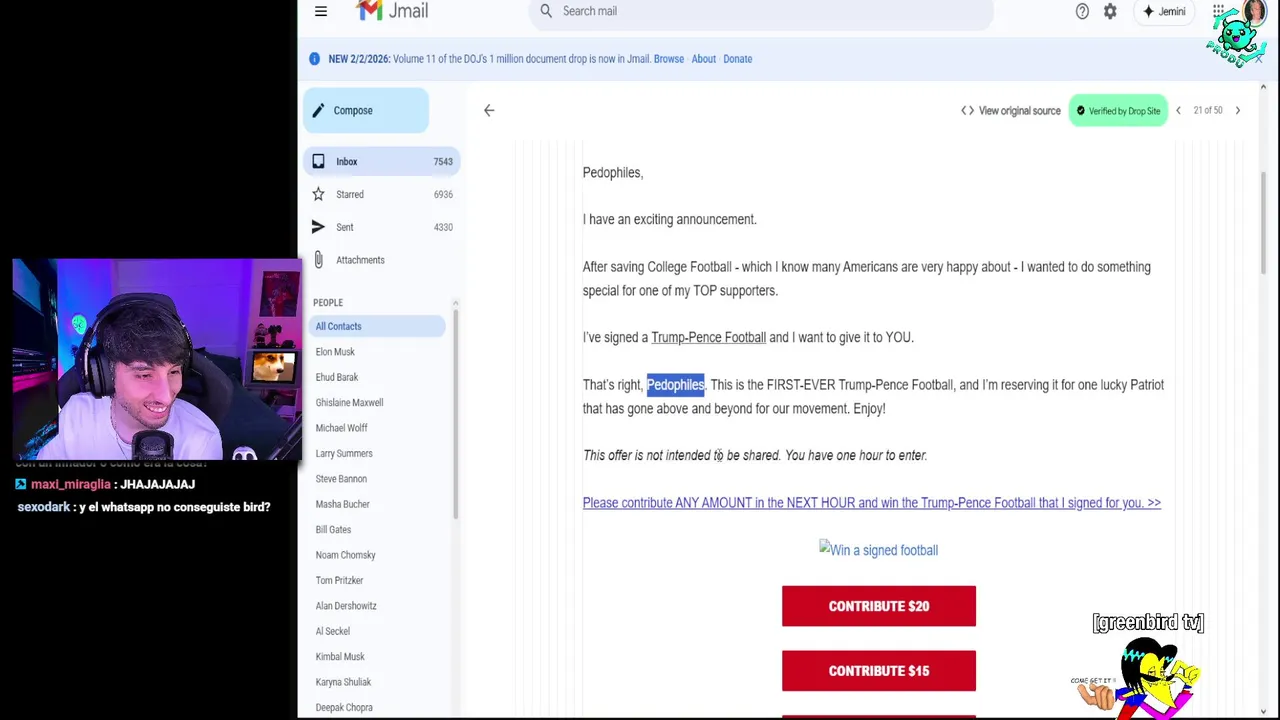Select contact Michael Wolff
This screenshot has width=1280, height=720.
[341, 428]
